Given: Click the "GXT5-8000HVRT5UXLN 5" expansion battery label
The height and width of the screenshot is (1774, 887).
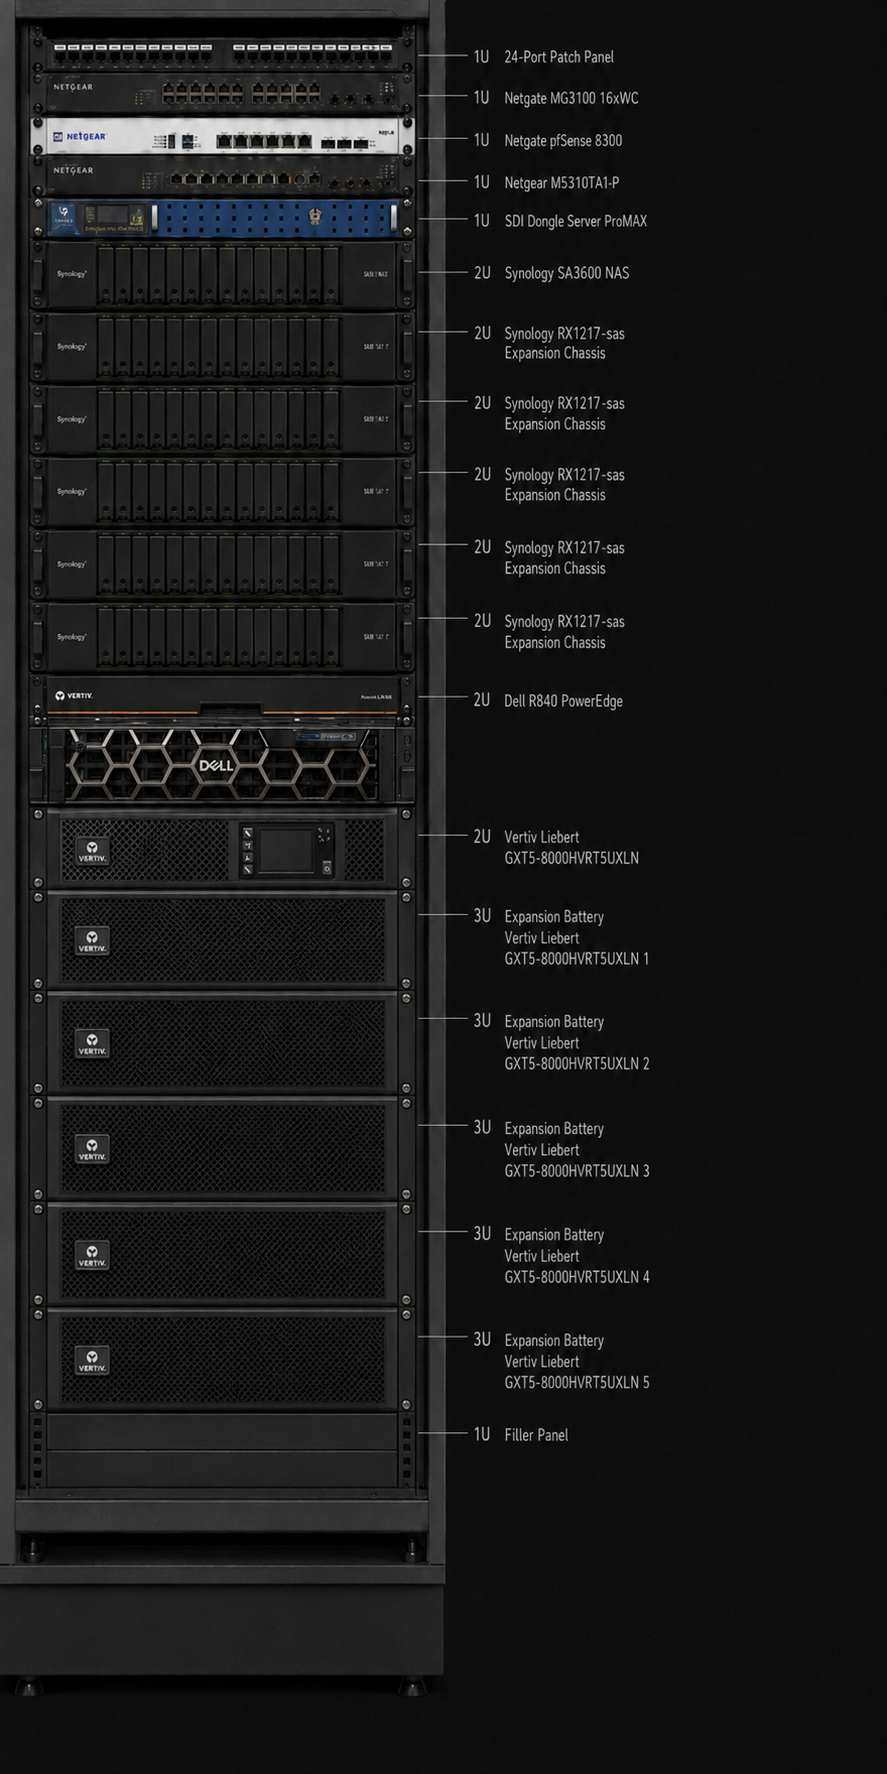Looking at the screenshot, I should (577, 1383).
